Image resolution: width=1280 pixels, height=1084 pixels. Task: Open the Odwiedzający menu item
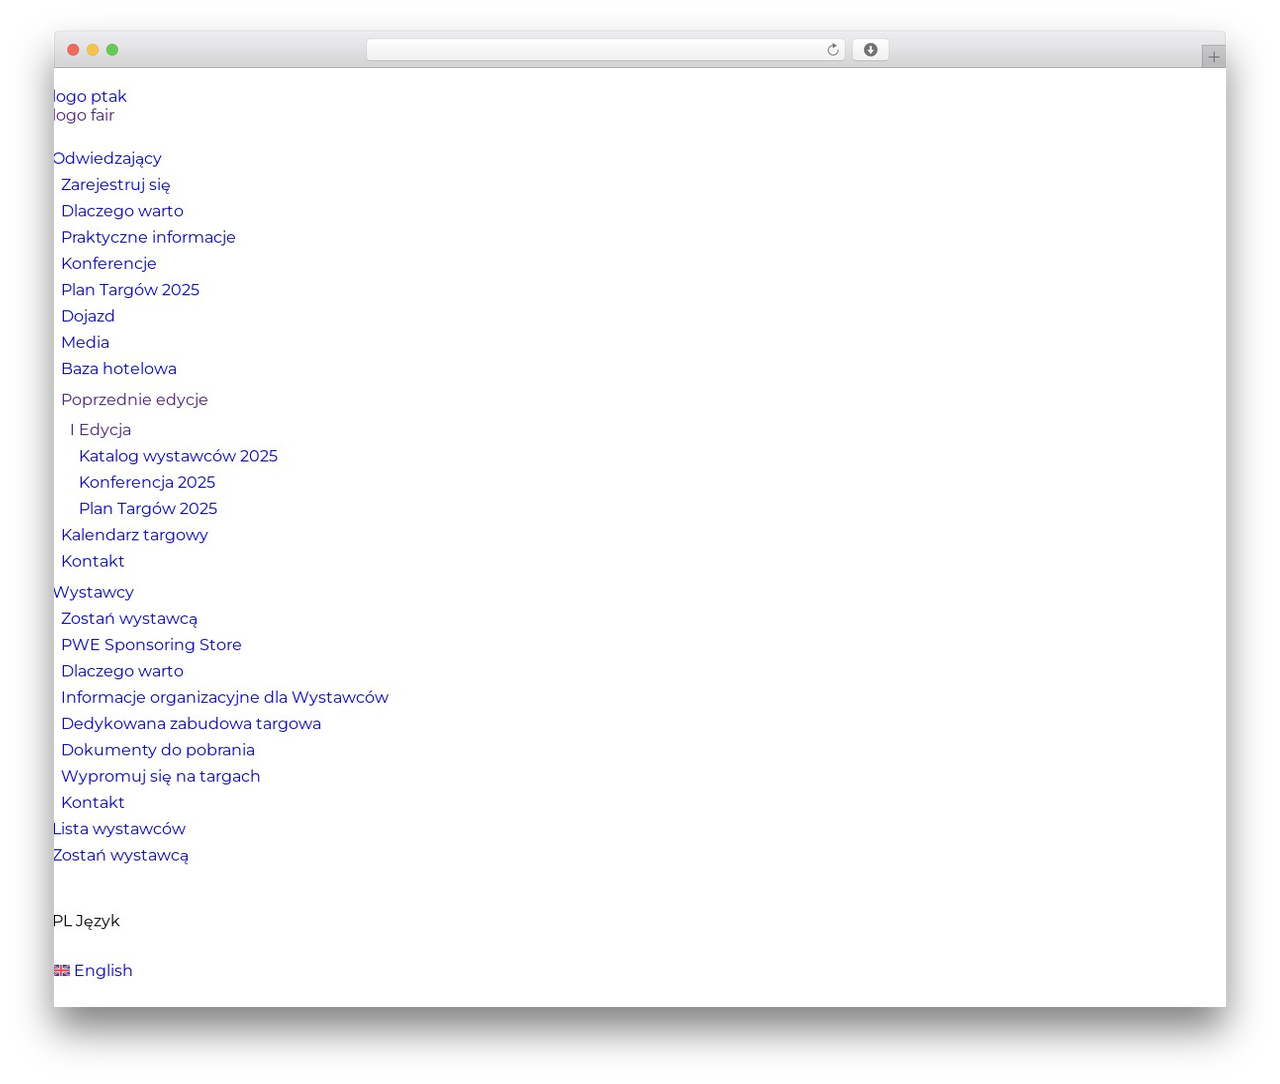[x=107, y=158]
